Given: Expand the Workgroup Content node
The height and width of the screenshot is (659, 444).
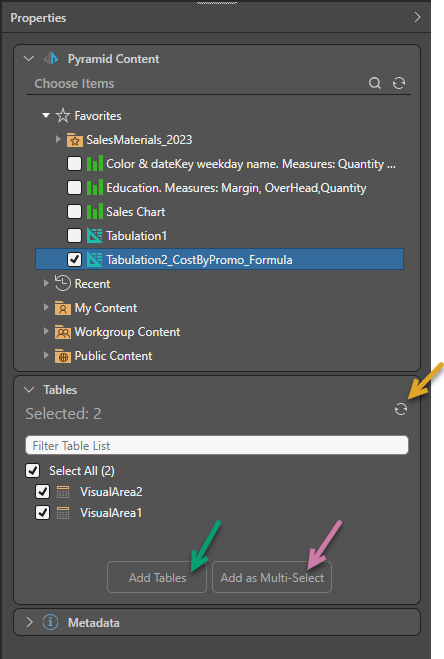Looking at the screenshot, I should (46, 332).
